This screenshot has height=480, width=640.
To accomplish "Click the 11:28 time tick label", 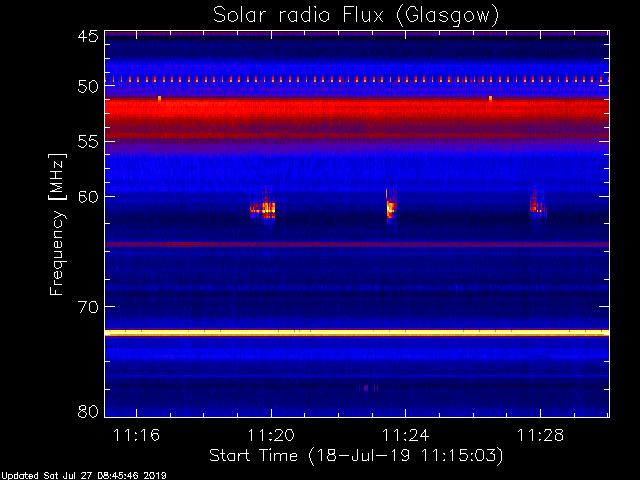I will [x=540, y=435].
